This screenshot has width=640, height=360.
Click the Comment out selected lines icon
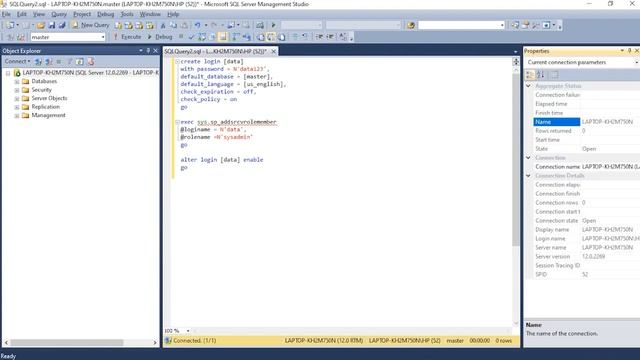click(295, 37)
